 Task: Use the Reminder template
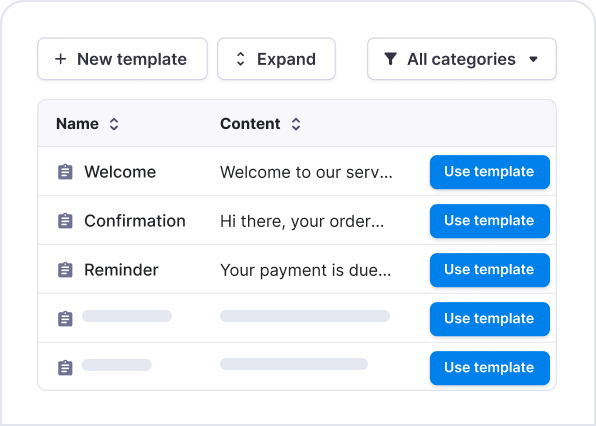(490, 270)
